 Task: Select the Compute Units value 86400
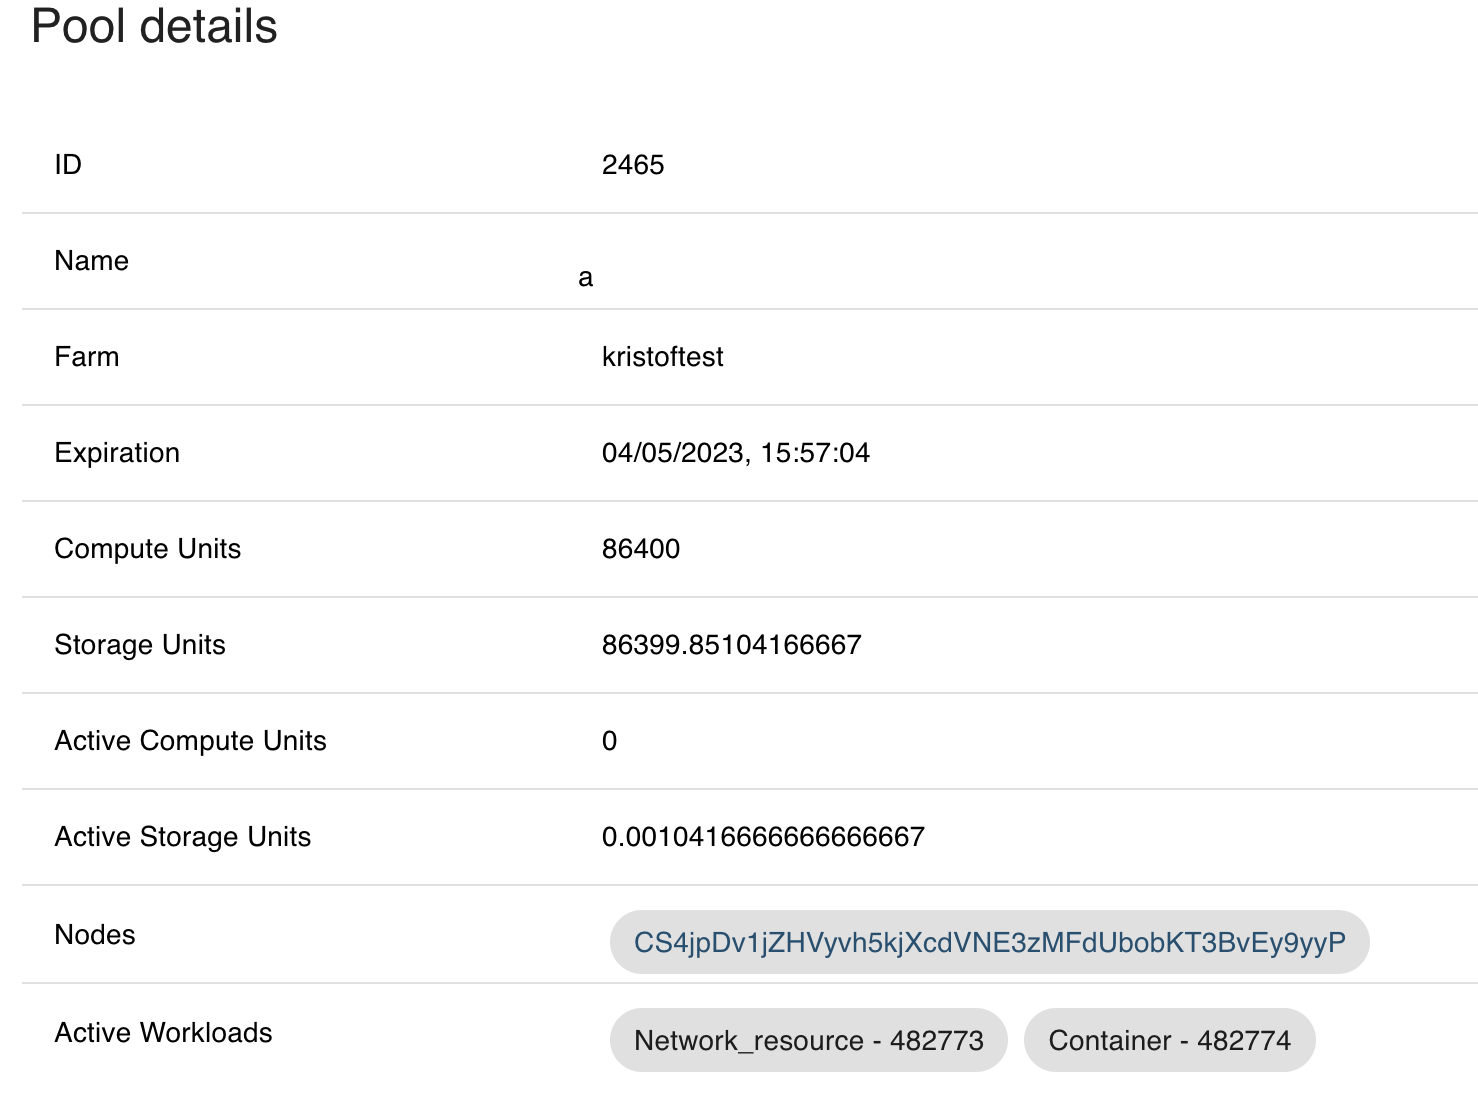pyautogui.click(x=640, y=549)
